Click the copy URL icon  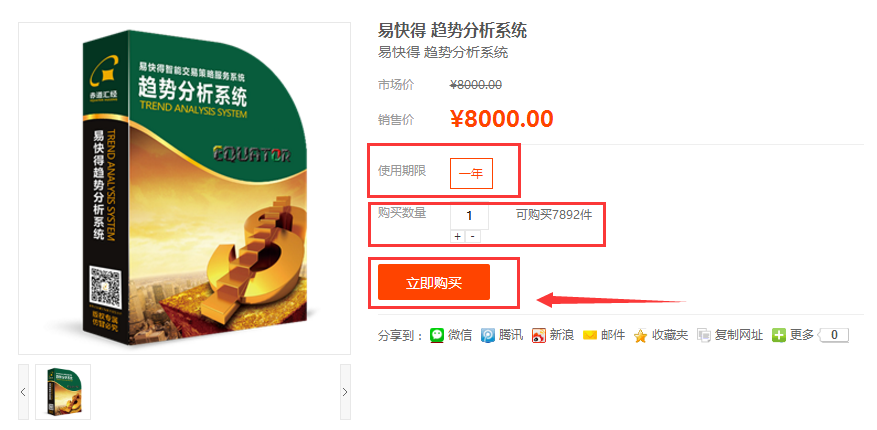point(704,336)
